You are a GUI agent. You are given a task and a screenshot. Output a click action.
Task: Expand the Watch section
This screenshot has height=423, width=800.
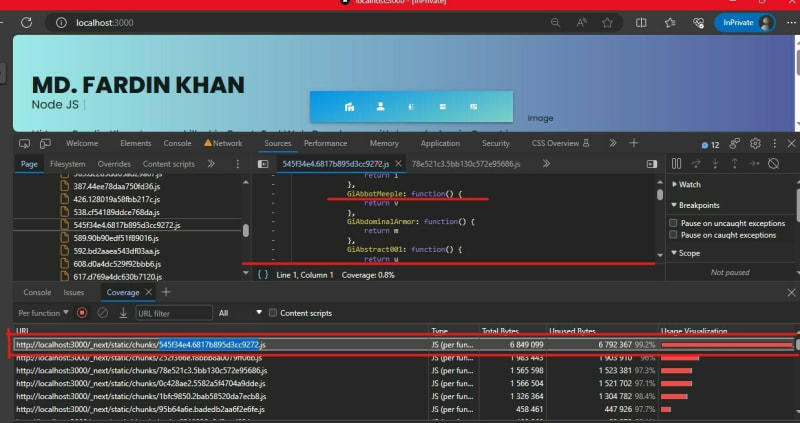click(687, 185)
